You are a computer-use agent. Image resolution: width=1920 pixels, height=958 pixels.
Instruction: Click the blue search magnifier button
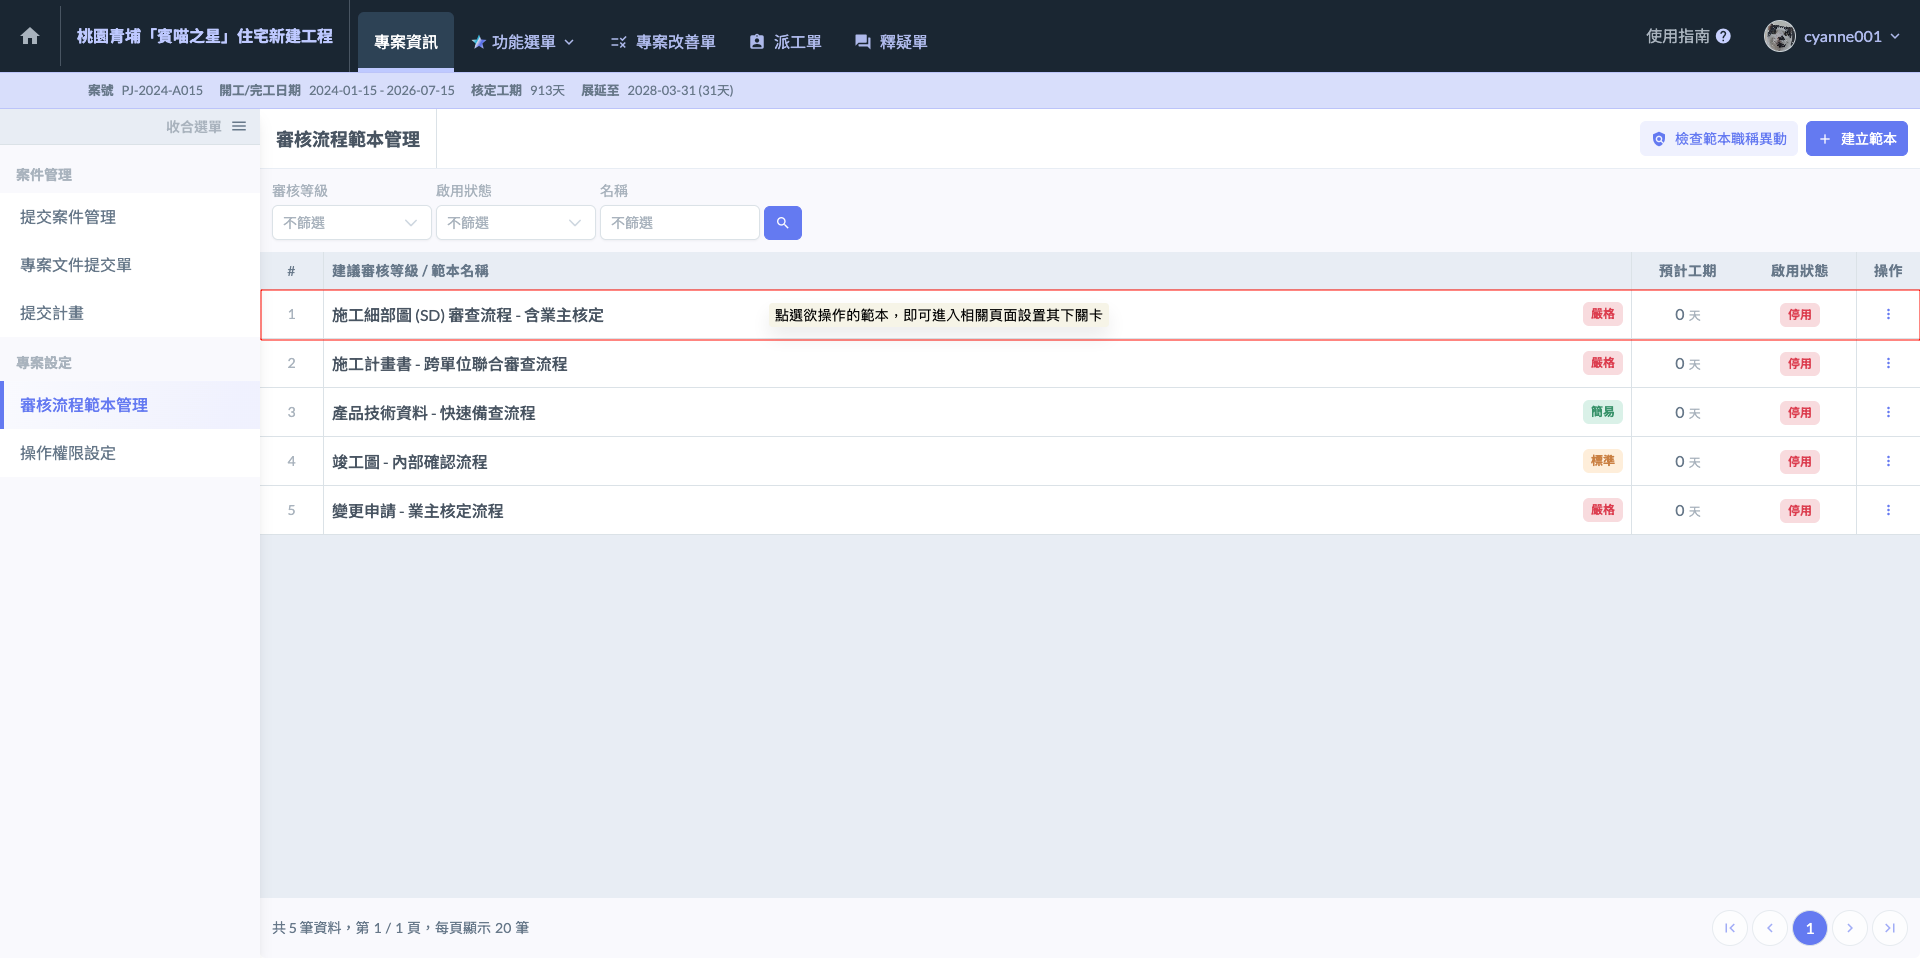[x=783, y=223]
